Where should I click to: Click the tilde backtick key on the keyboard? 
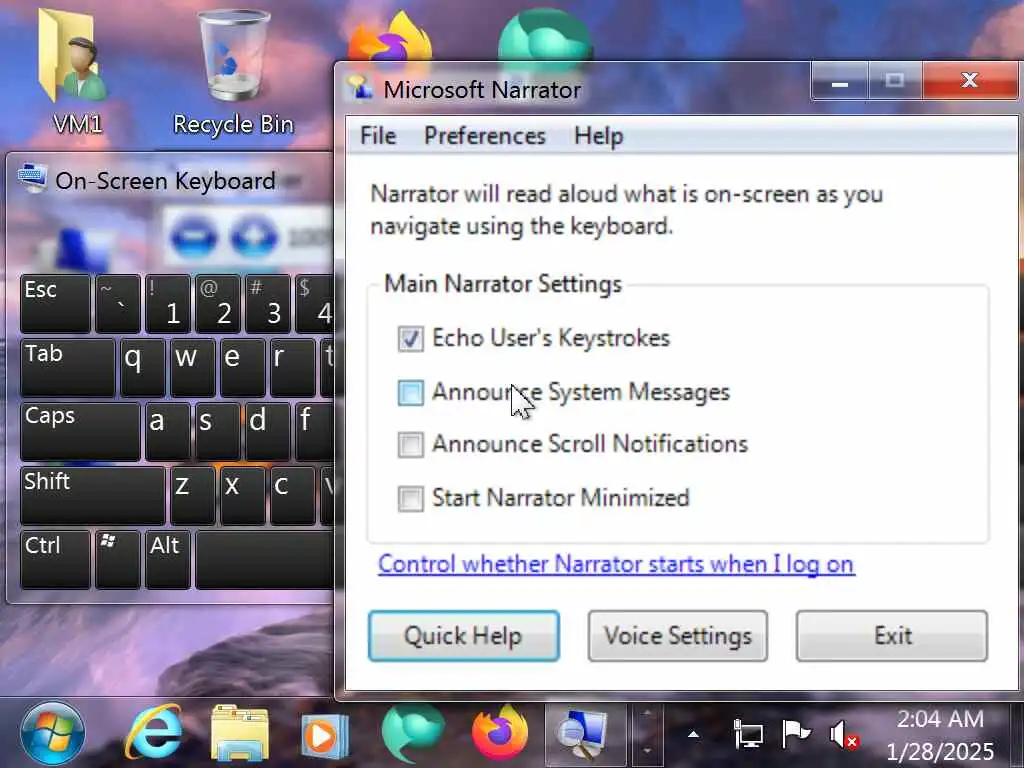118,304
